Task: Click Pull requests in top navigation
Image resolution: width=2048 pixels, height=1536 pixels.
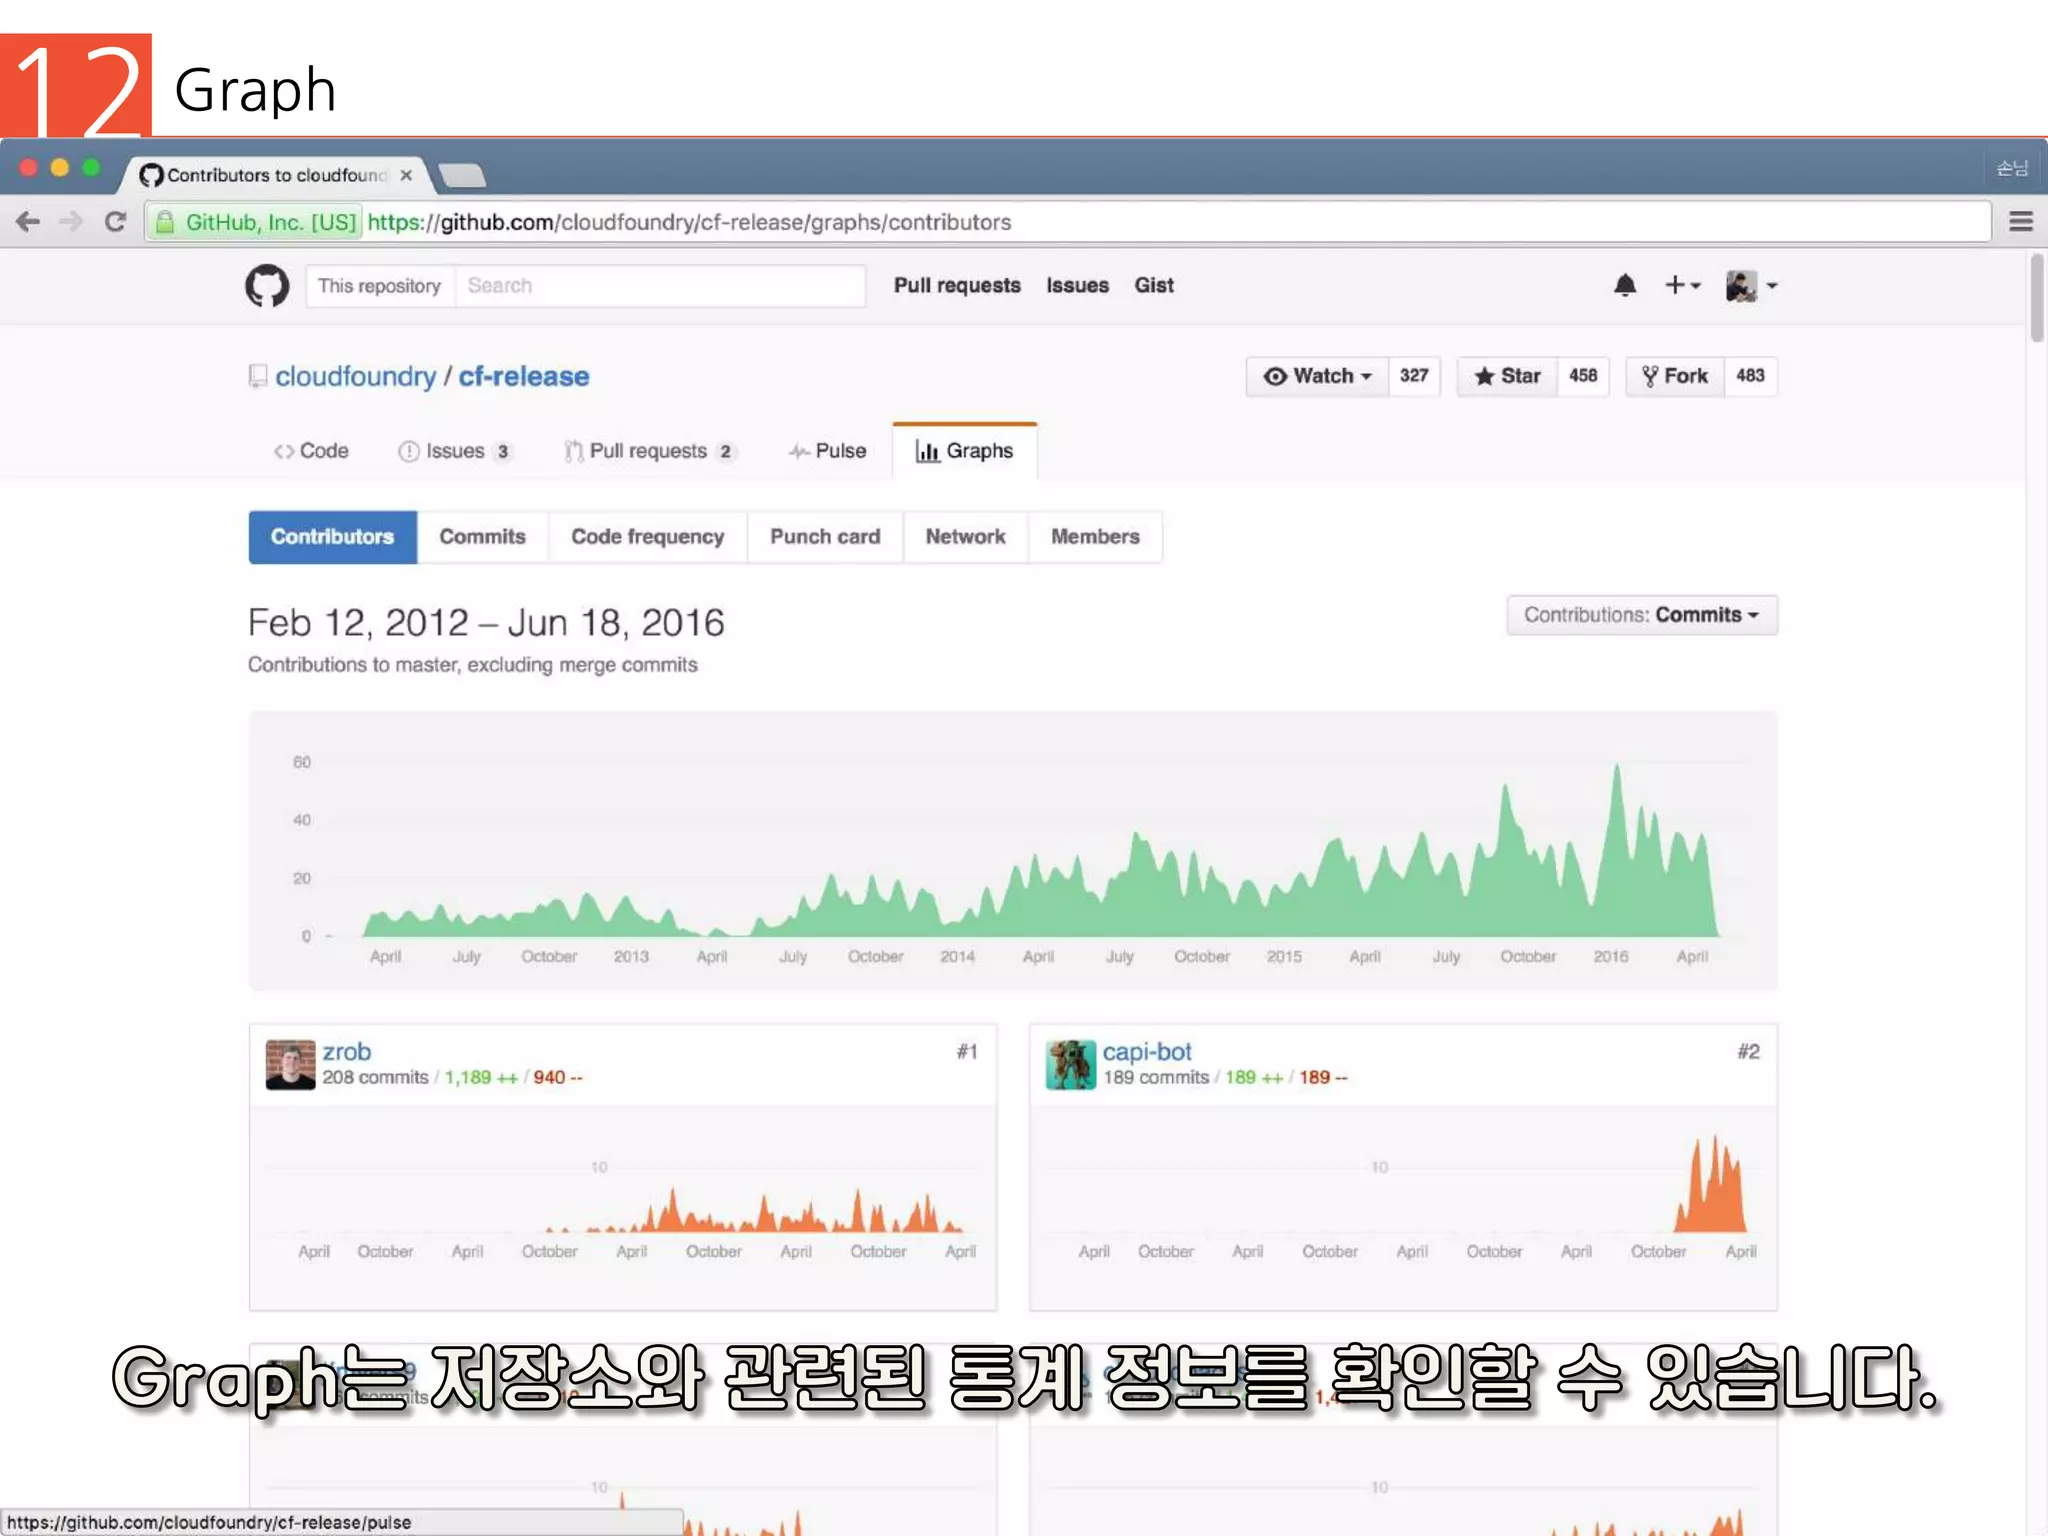Action: 957,286
